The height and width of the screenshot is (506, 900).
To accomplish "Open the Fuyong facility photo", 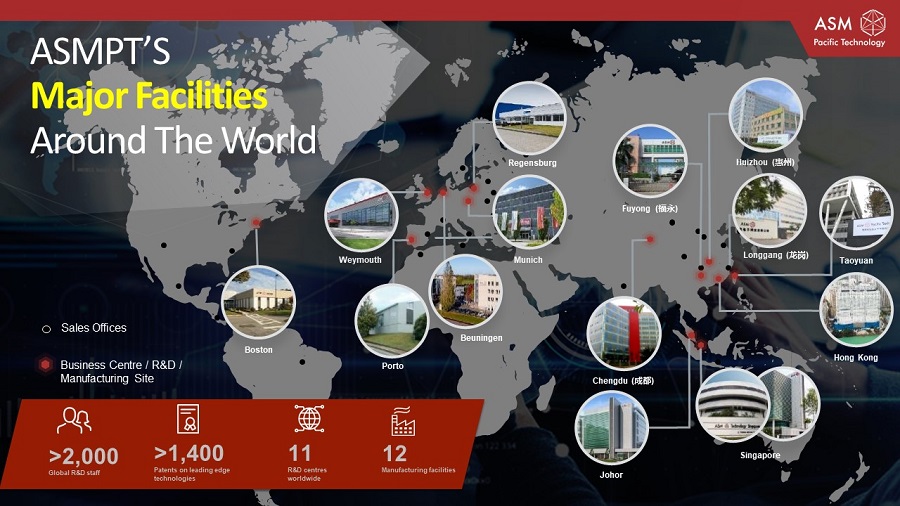I will coord(650,161).
